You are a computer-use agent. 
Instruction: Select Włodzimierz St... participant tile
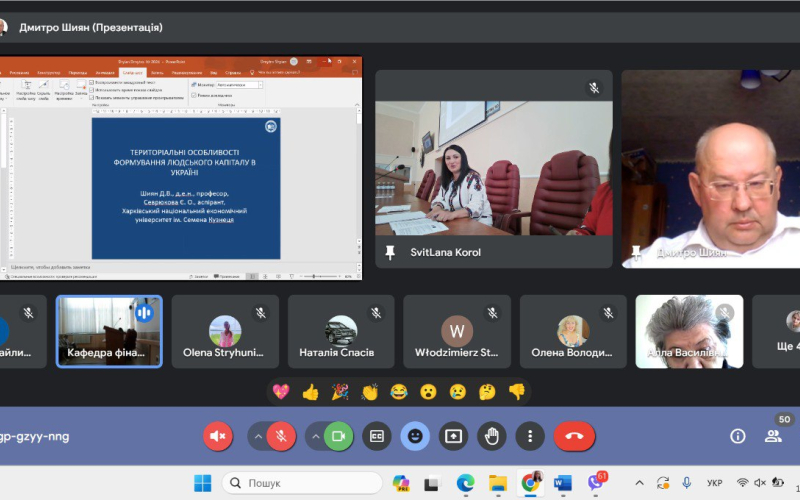(457, 332)
